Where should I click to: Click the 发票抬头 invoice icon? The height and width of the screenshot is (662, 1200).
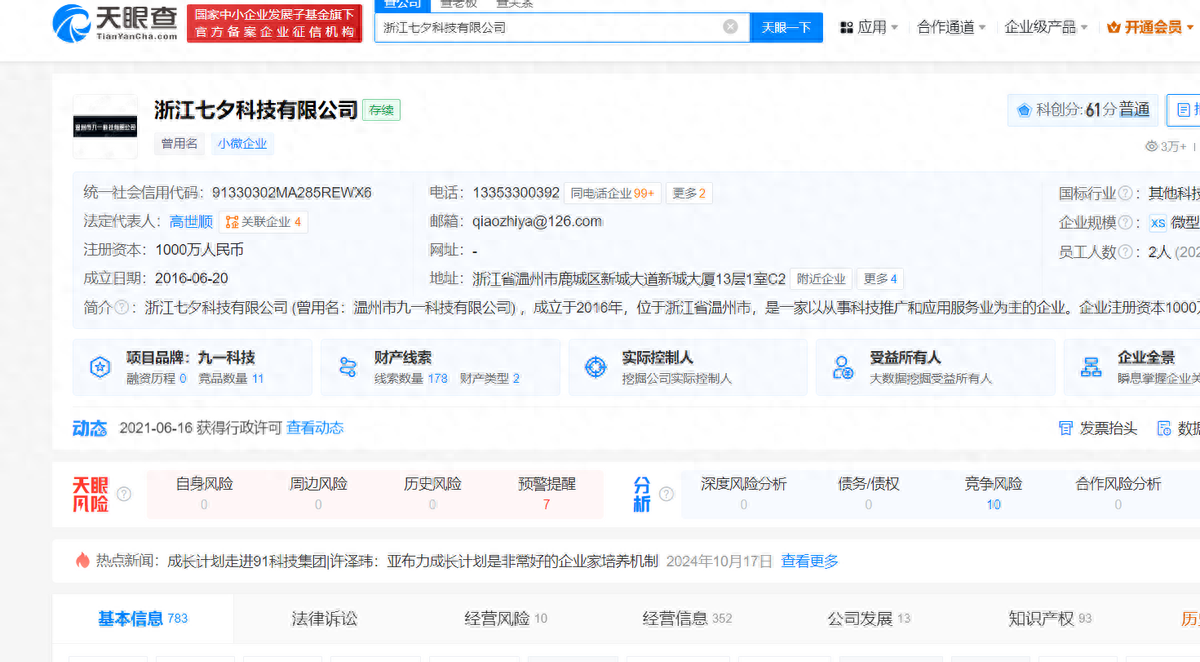(1066, 428)
